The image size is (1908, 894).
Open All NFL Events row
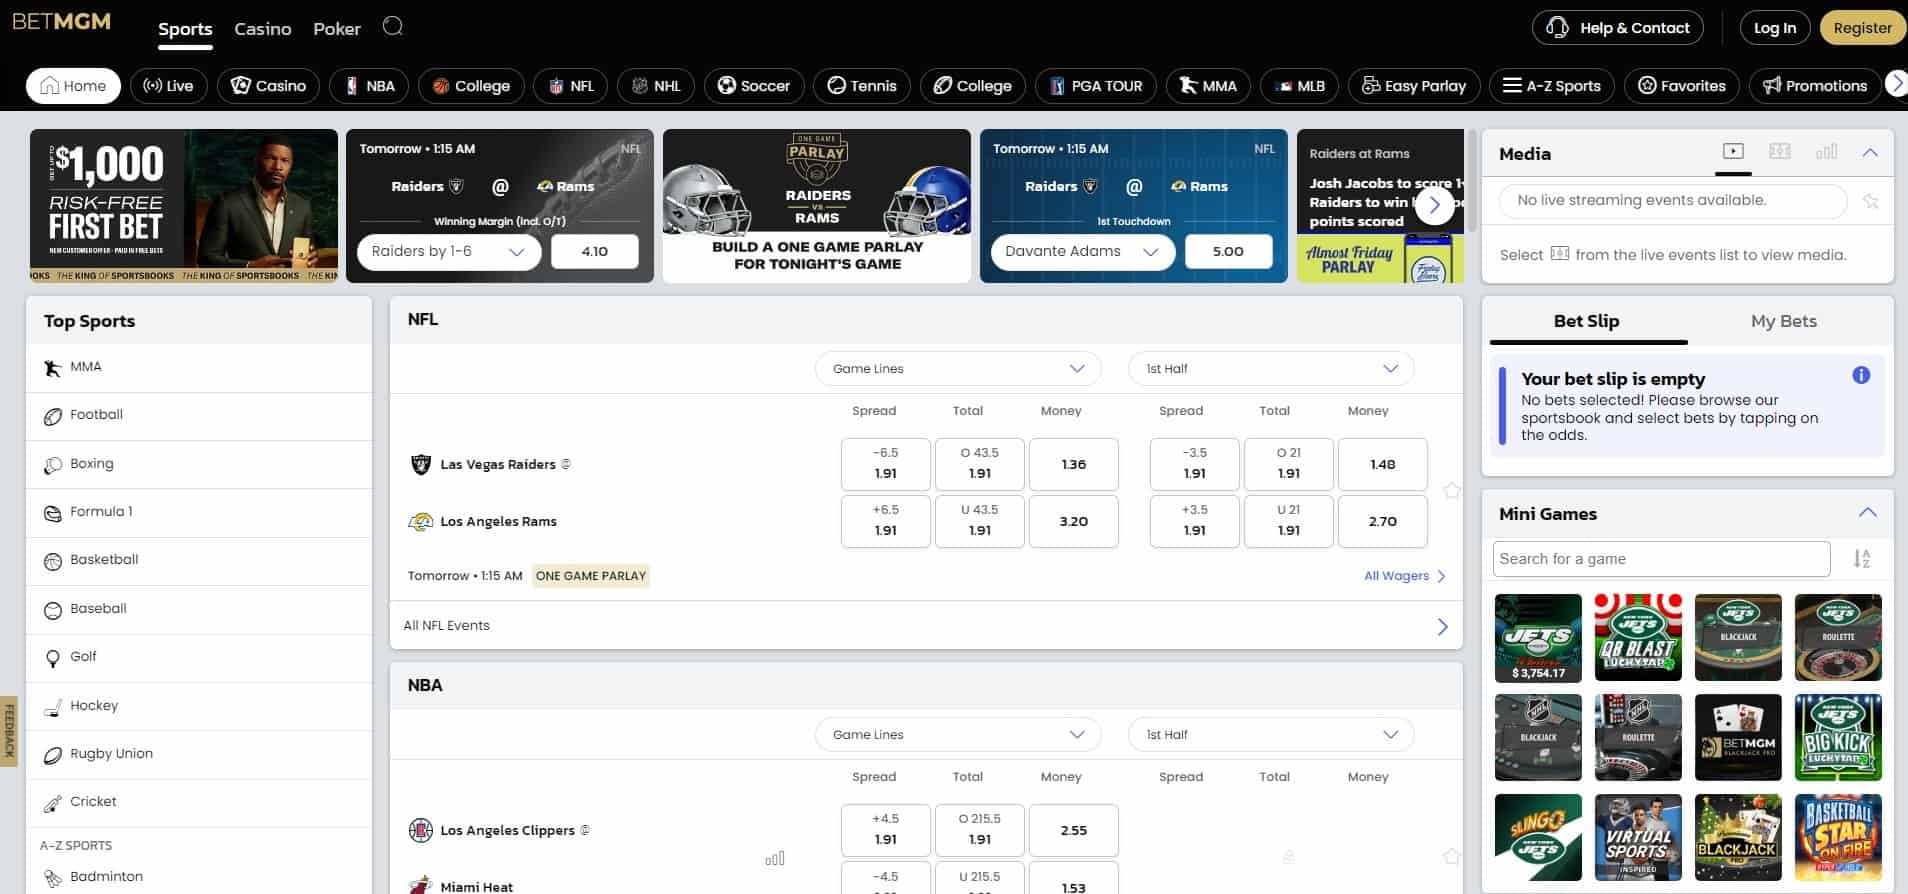[926, 626]
